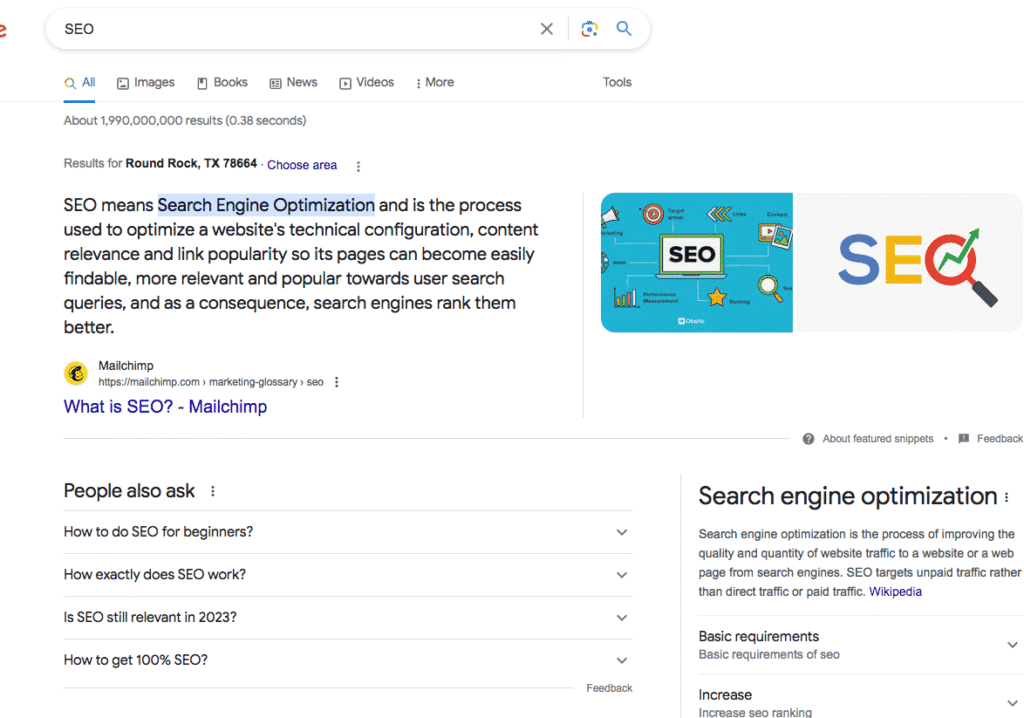This screenshot has width=1024, height=718.
Task: Click the SEO thumbnail image beside the snippet
Action: pos(696,261)
